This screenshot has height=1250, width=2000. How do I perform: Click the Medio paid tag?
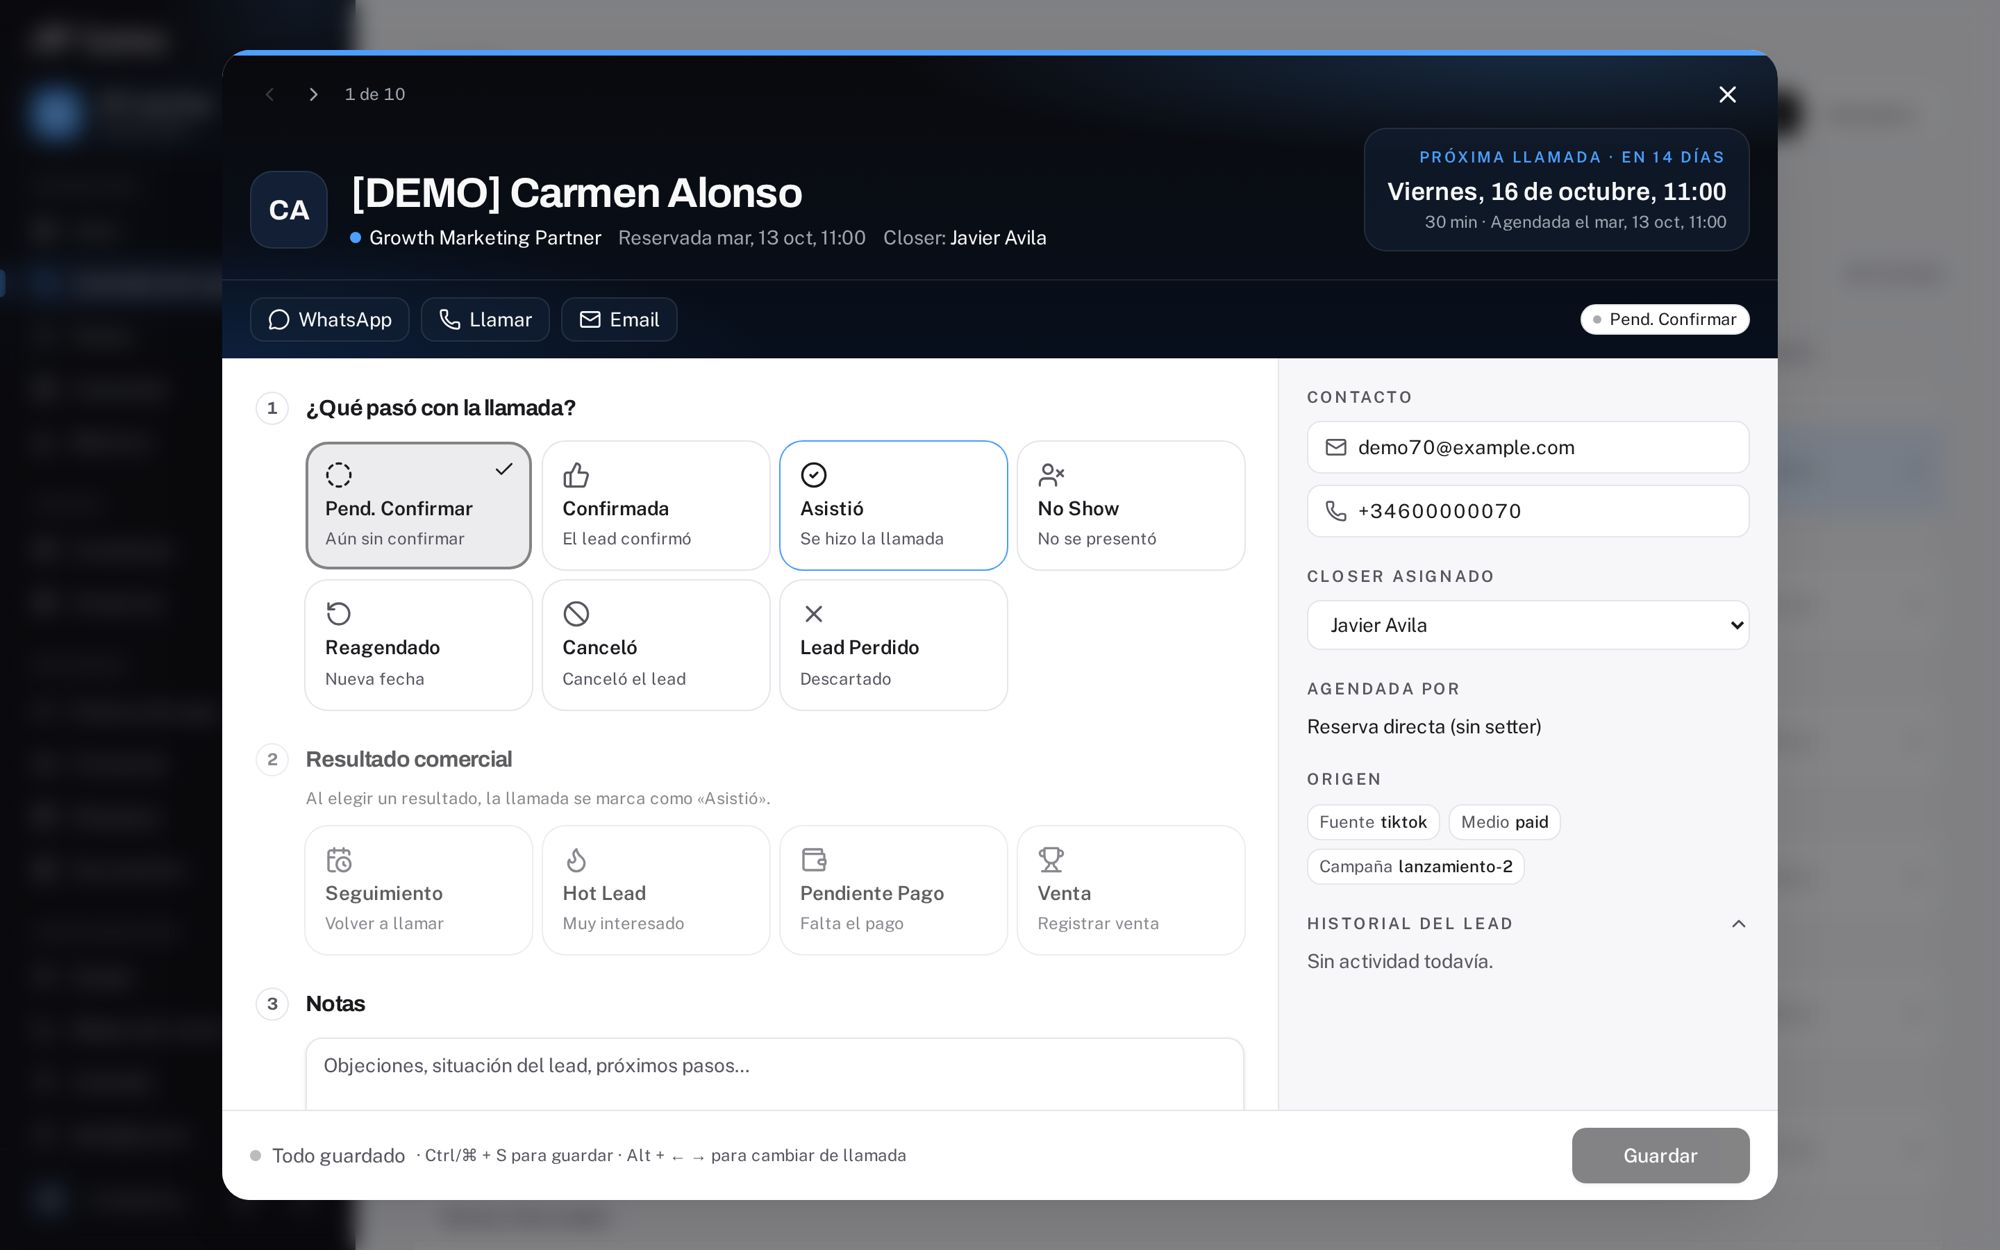pos(1504,822)
